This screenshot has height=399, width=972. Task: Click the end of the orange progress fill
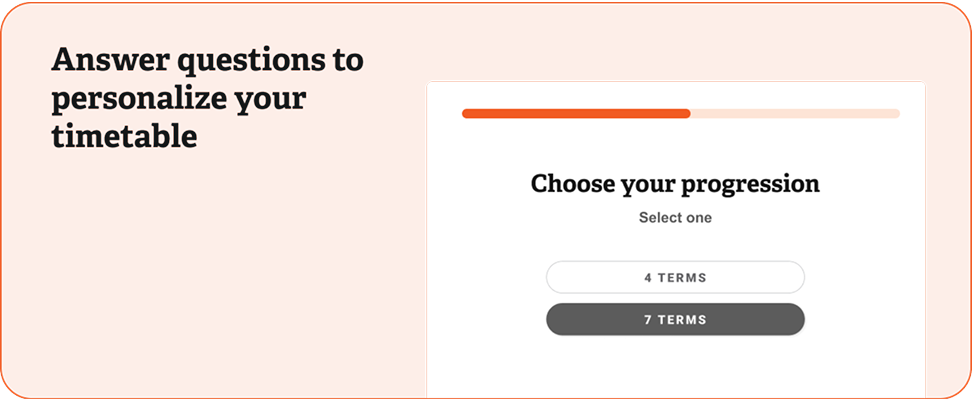(687, 113)
